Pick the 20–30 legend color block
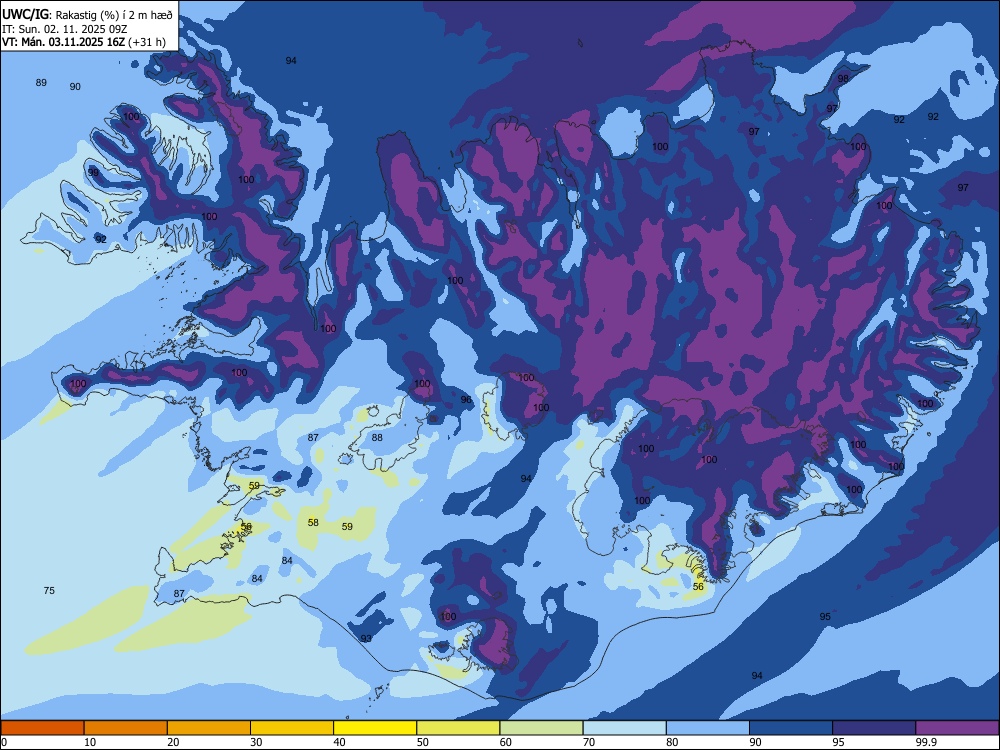 (x=209, y=728)
